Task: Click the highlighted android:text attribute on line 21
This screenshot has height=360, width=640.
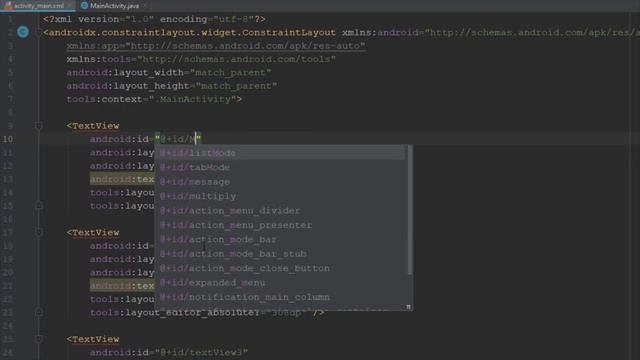Action: pyautogui.click(x=122, y=286)
